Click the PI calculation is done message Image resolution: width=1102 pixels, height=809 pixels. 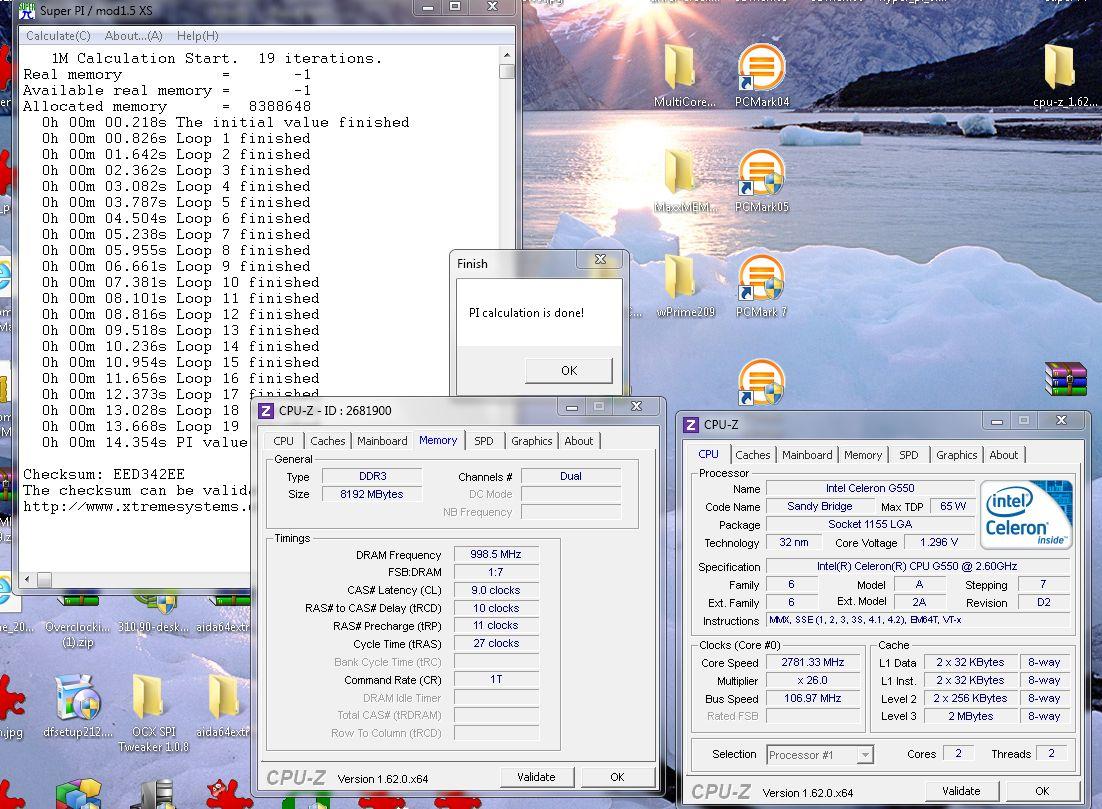pyautogui.click(x=526, y=313)
